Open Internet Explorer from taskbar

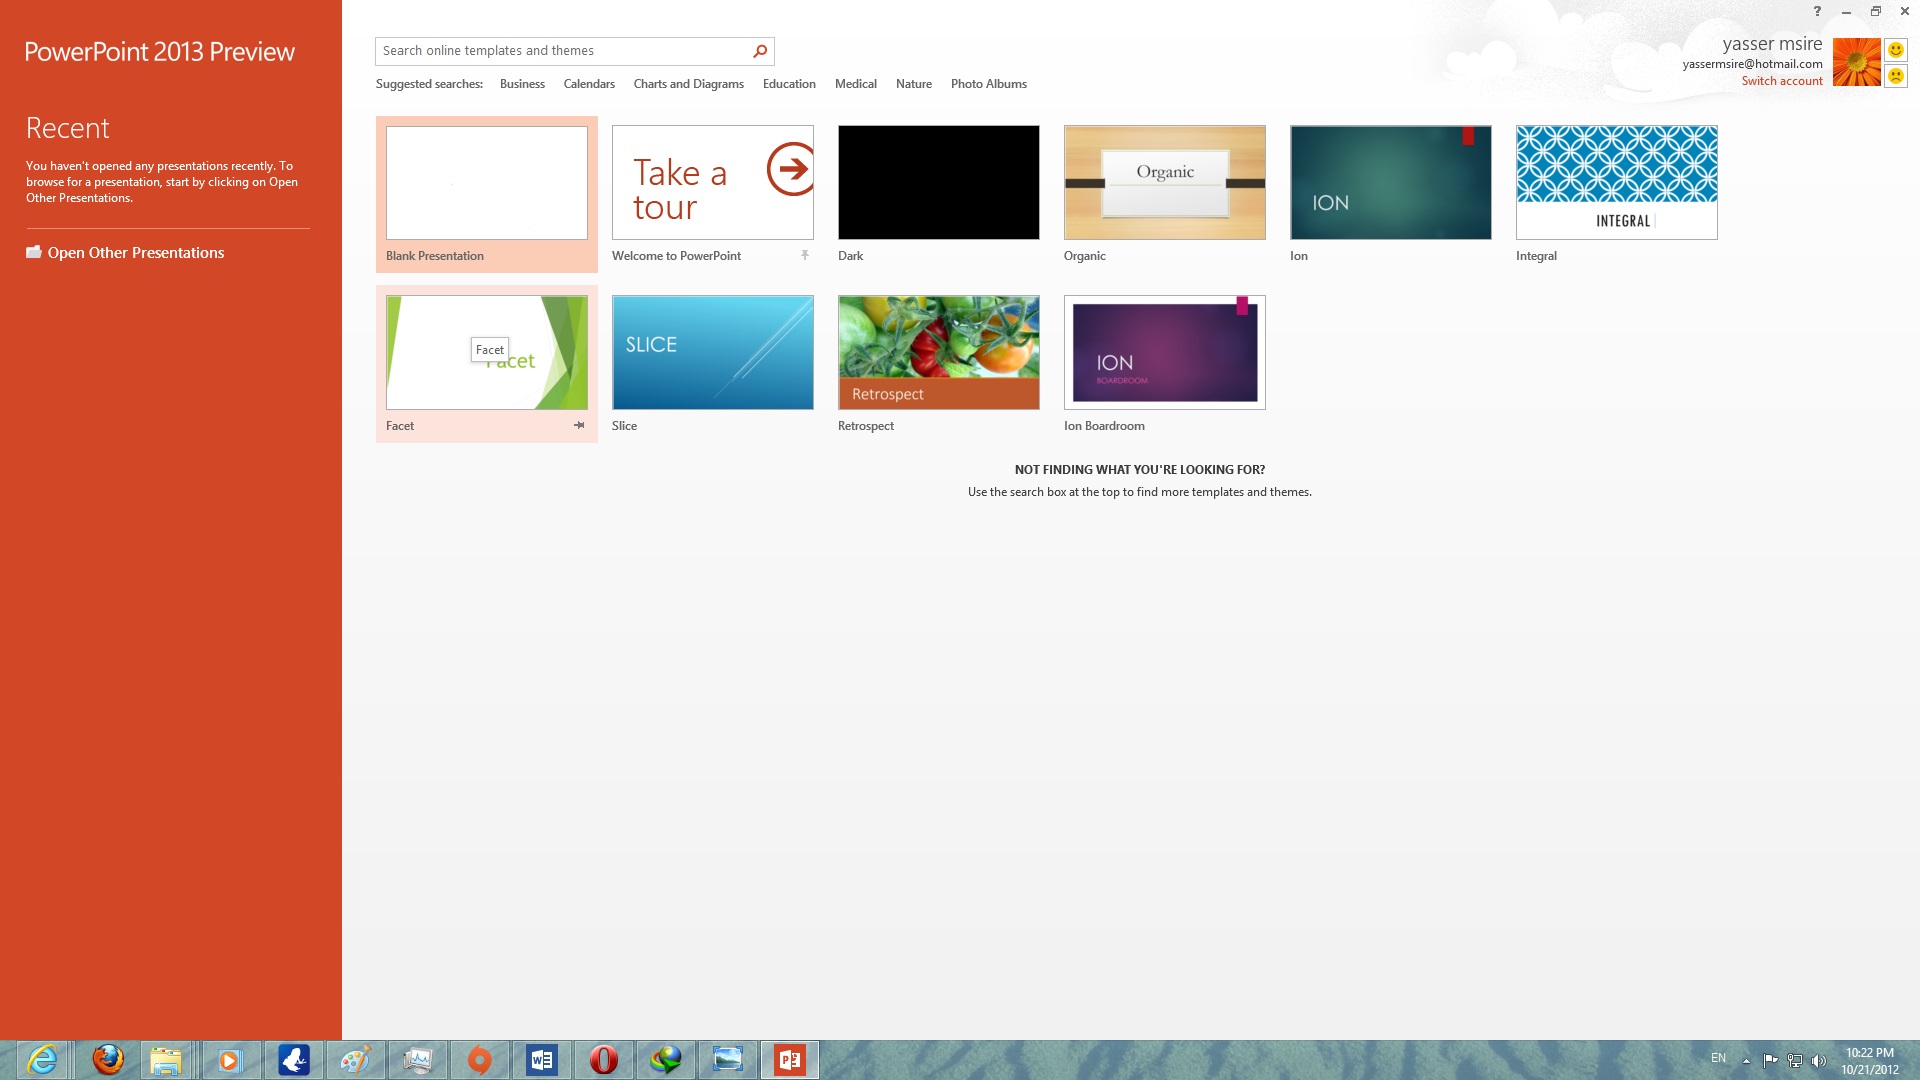tap(42, 1060)
